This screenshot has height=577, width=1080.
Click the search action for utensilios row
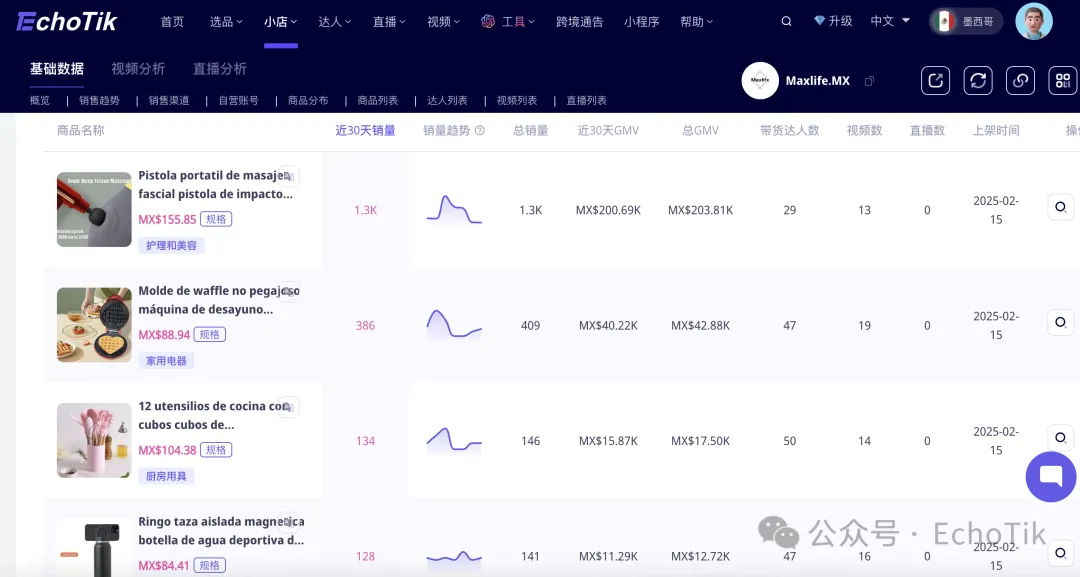pos(1061,437)
